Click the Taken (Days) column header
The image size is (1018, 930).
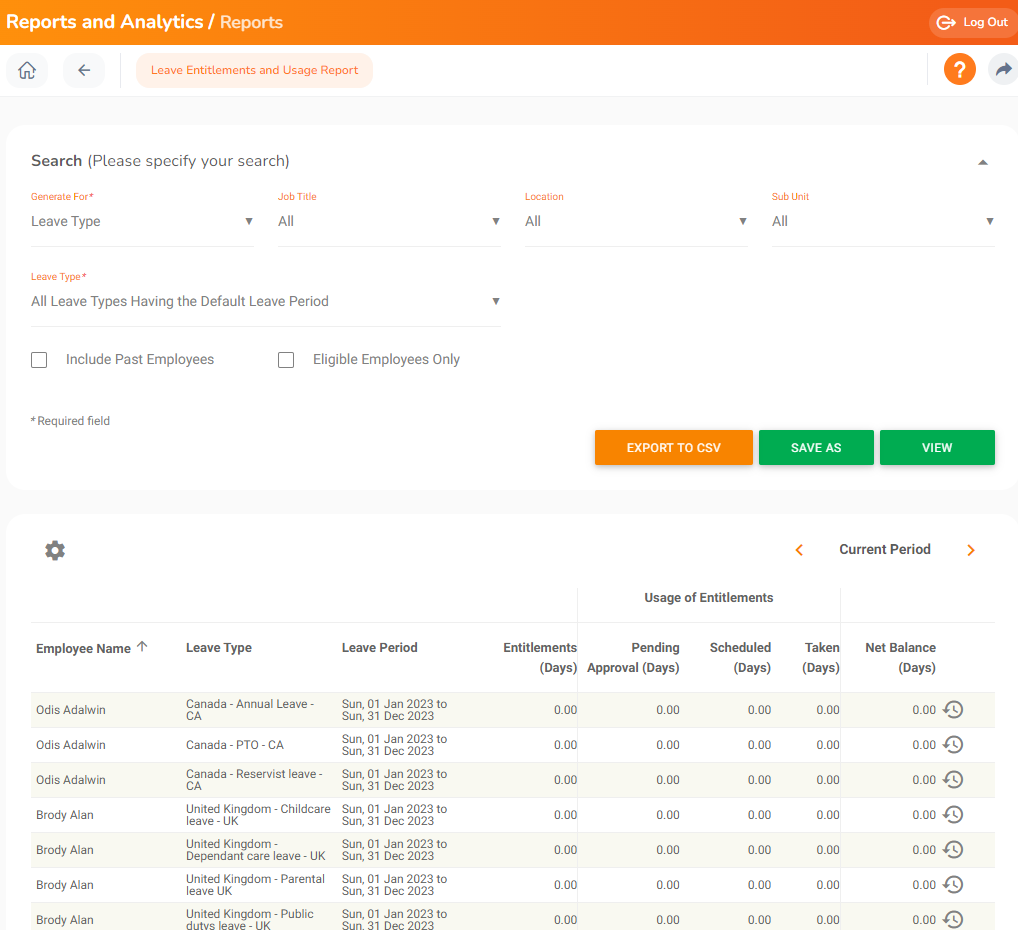coord(821,657)
